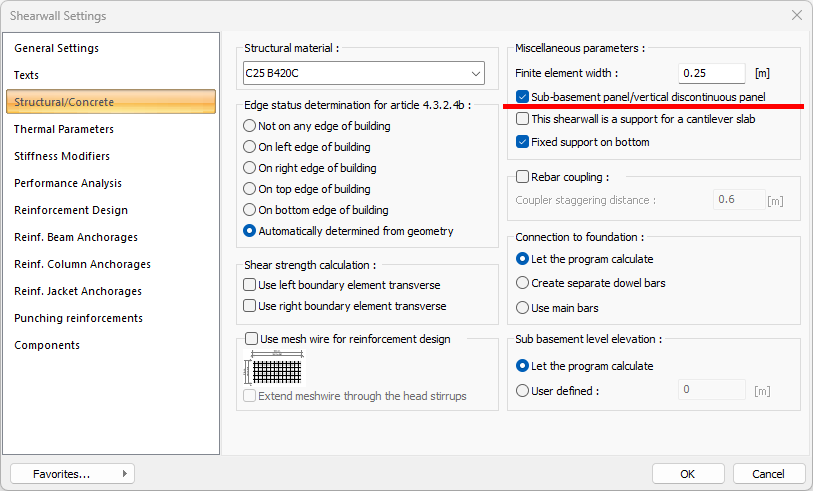Image resolution: width=813 pixels, height=491 pixels.
Task: Close the Shearwall Settings dialog
Action: coord(796,15)
